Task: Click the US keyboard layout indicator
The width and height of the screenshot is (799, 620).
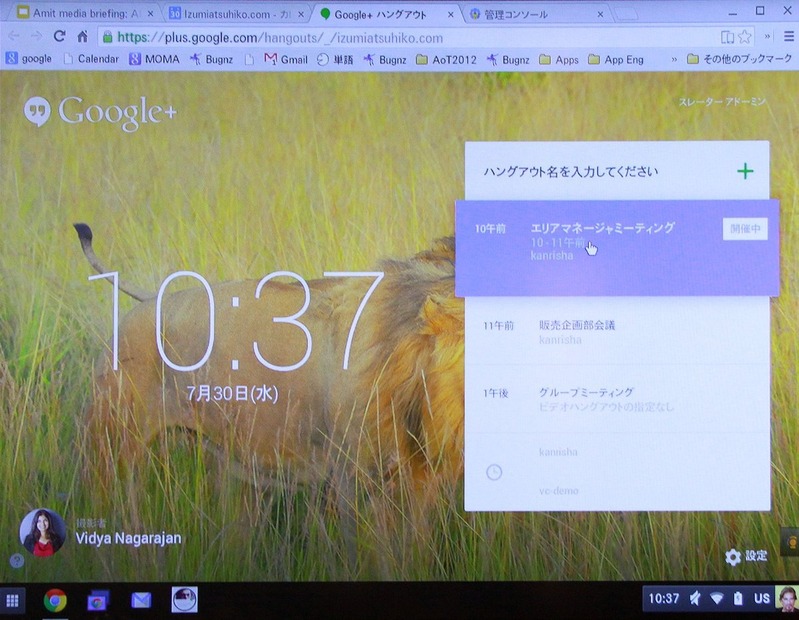Action: point(762,599)
